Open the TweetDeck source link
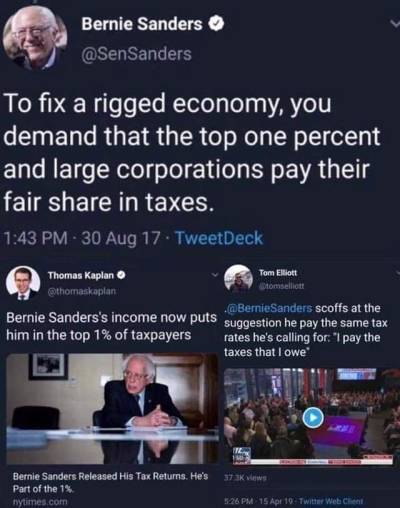 pyautogui.click(x=219, y=238)
